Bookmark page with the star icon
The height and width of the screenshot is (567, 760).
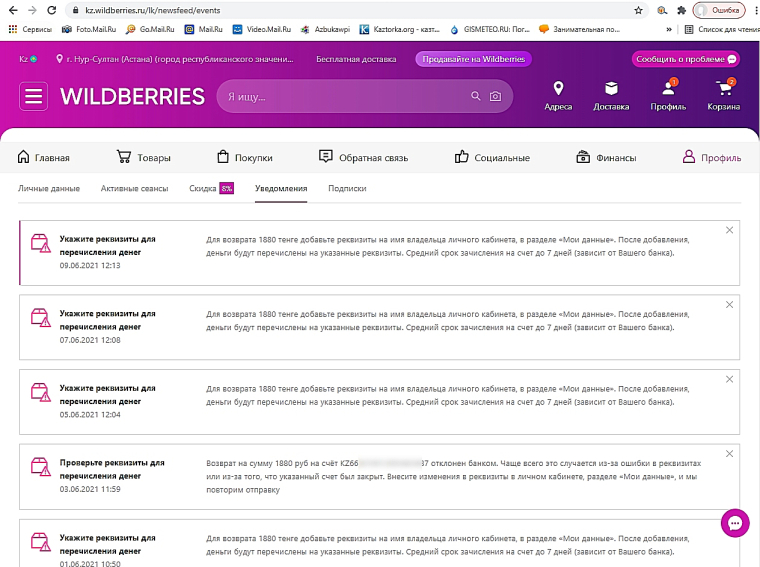tap(639, 10)
